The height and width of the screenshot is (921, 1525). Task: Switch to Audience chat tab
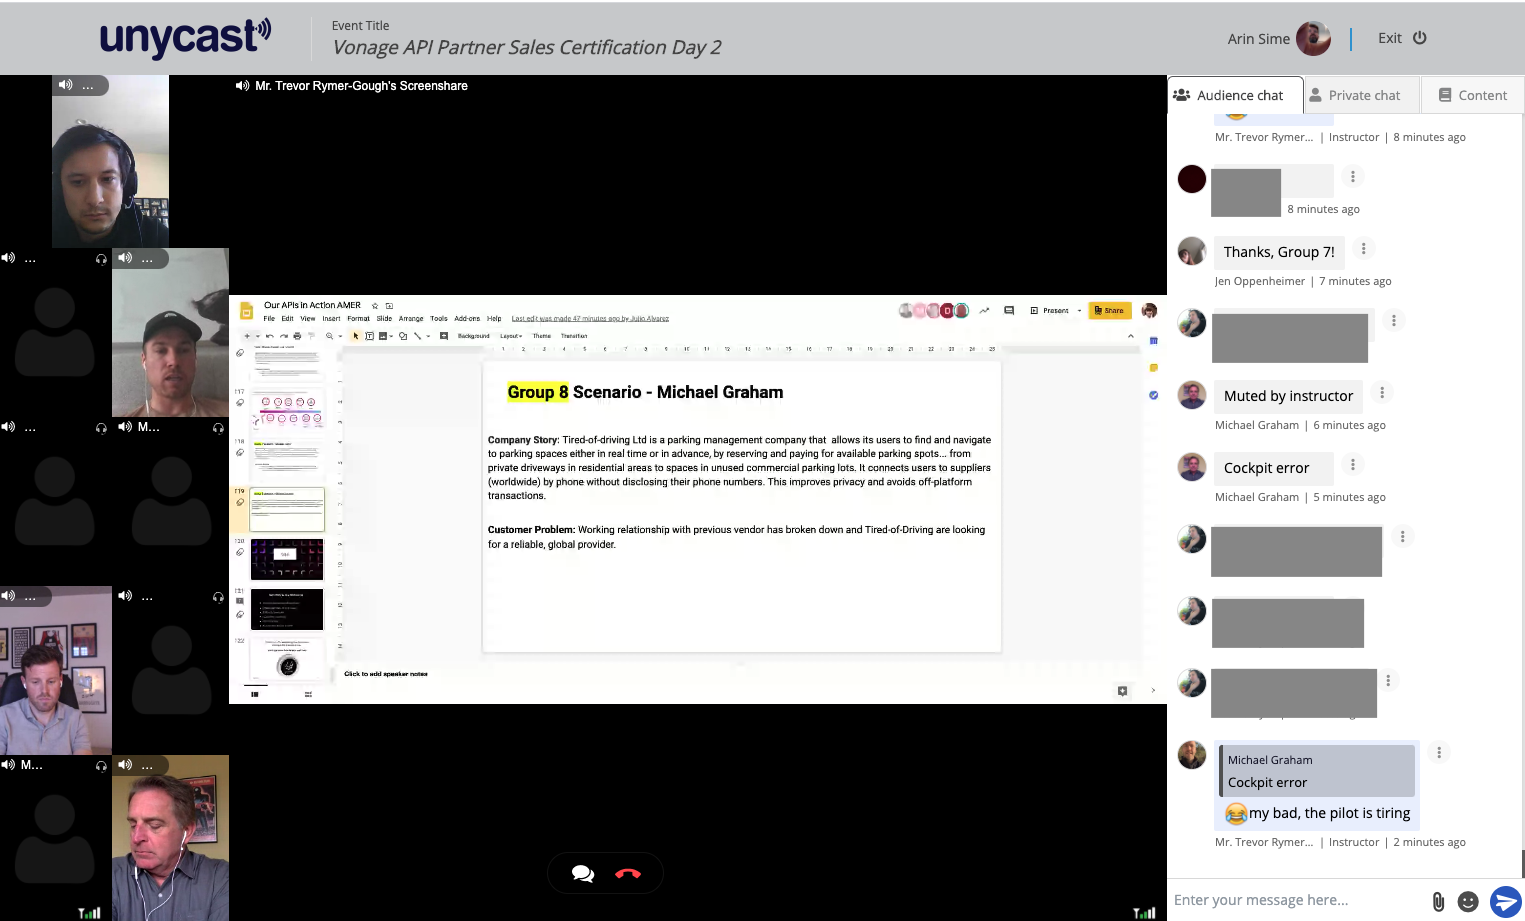1236,95
